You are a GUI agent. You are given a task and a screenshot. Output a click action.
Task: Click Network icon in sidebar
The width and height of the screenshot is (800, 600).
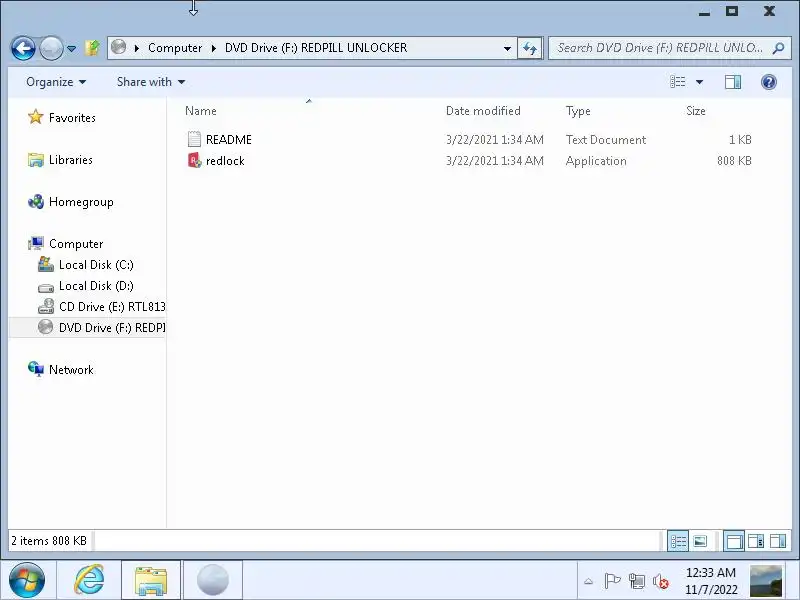click(x=36, y=369)
